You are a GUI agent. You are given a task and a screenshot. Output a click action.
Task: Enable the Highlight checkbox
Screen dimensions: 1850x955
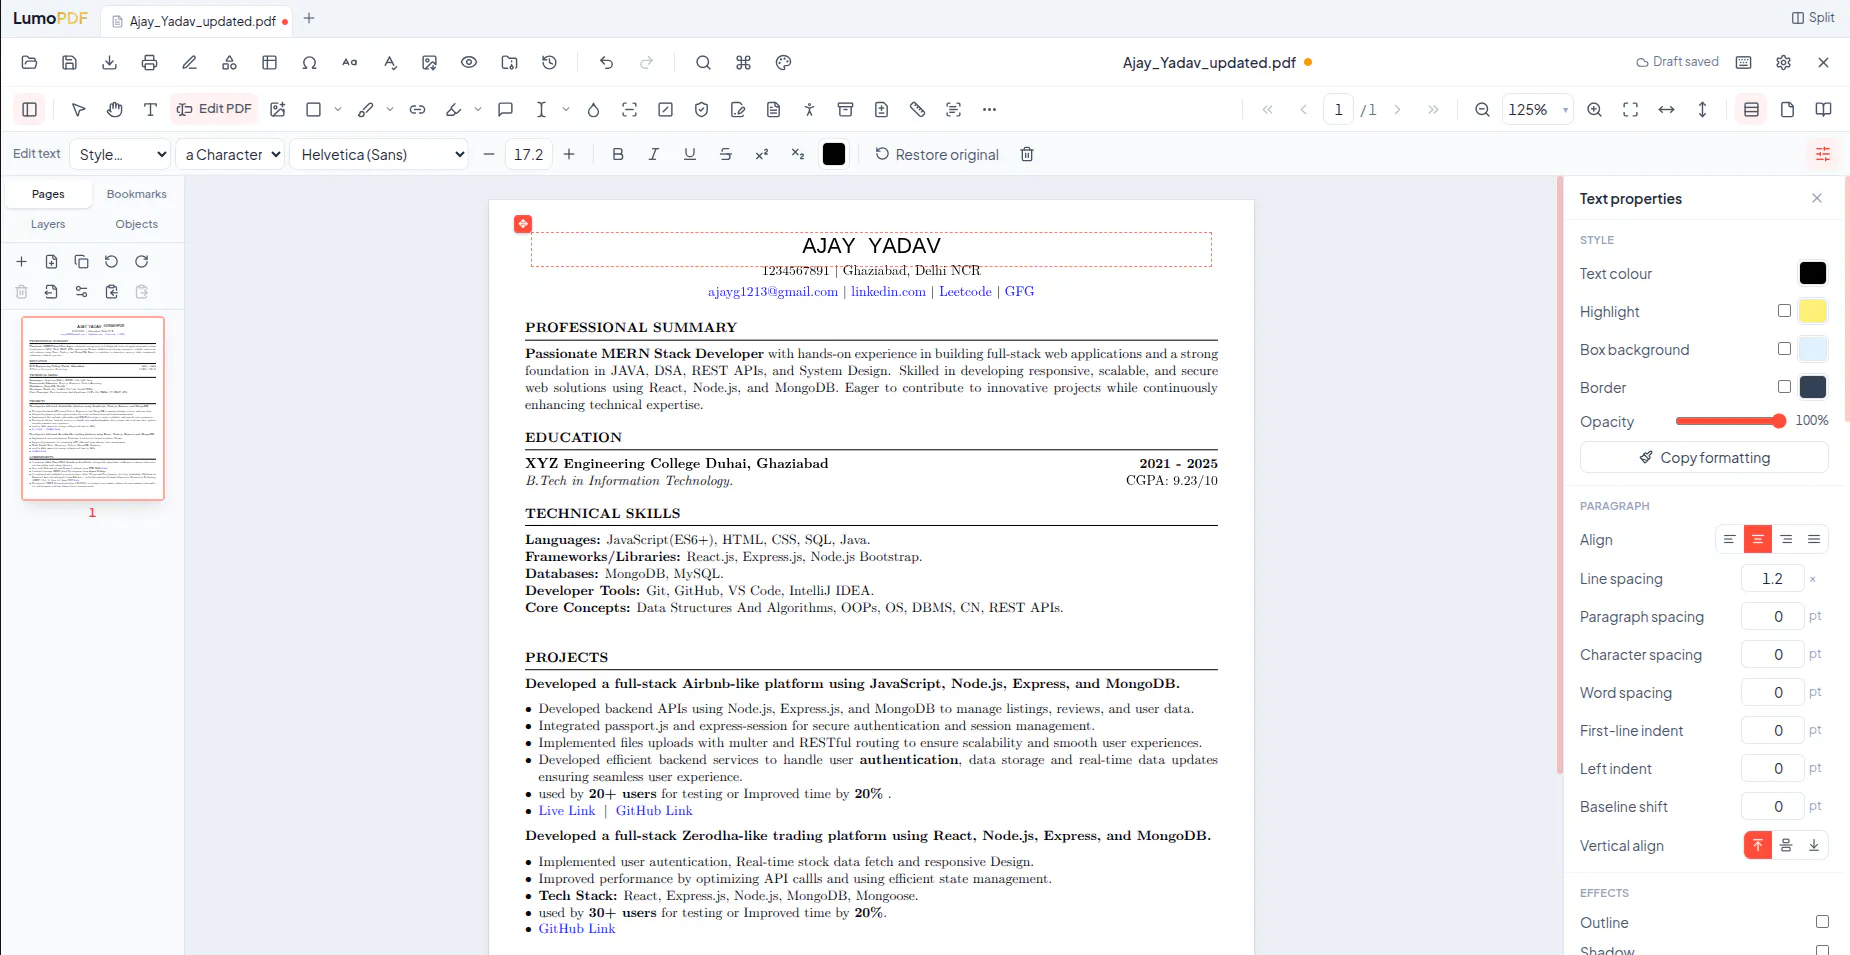pos(1784,311)
